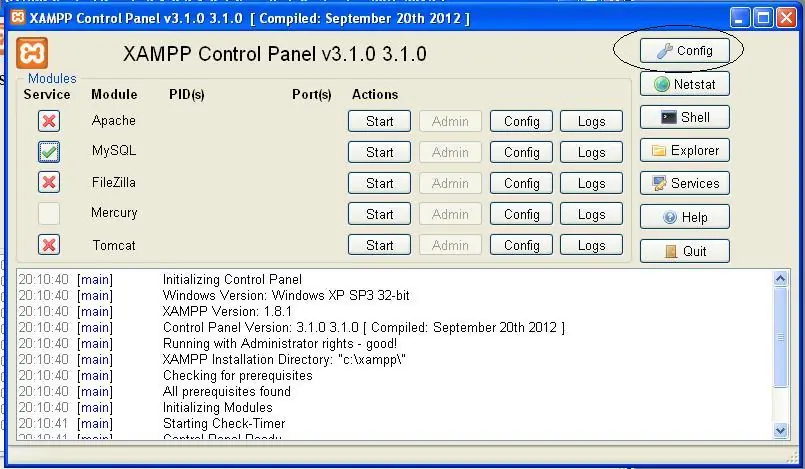View Logs for FileZilla

tap(591, 183)
